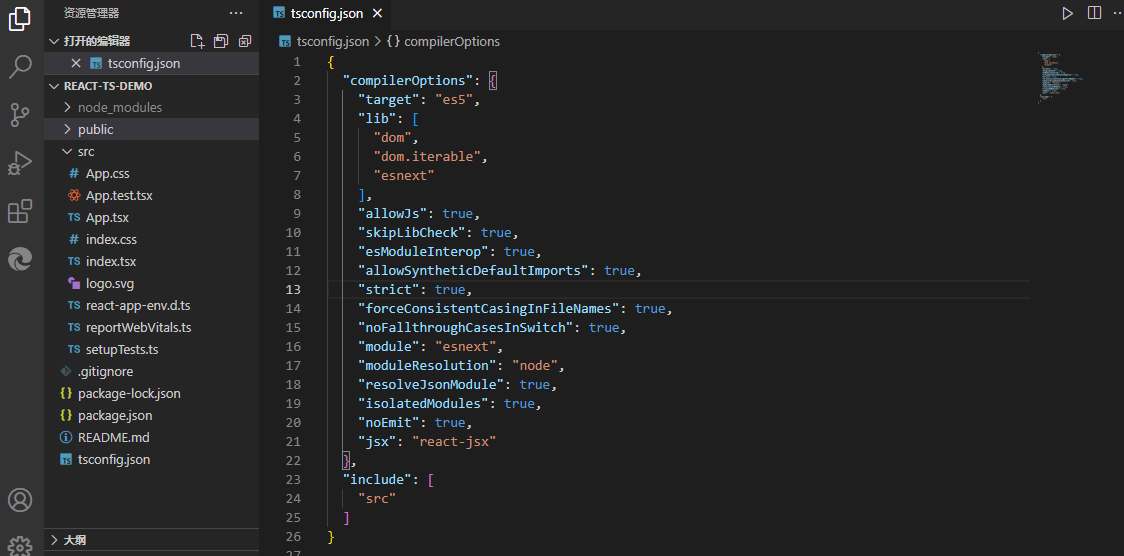Viewport: 1124px width, 556px height.
Task: Click line number 23 in the gutter
Action: coord(293,479)
